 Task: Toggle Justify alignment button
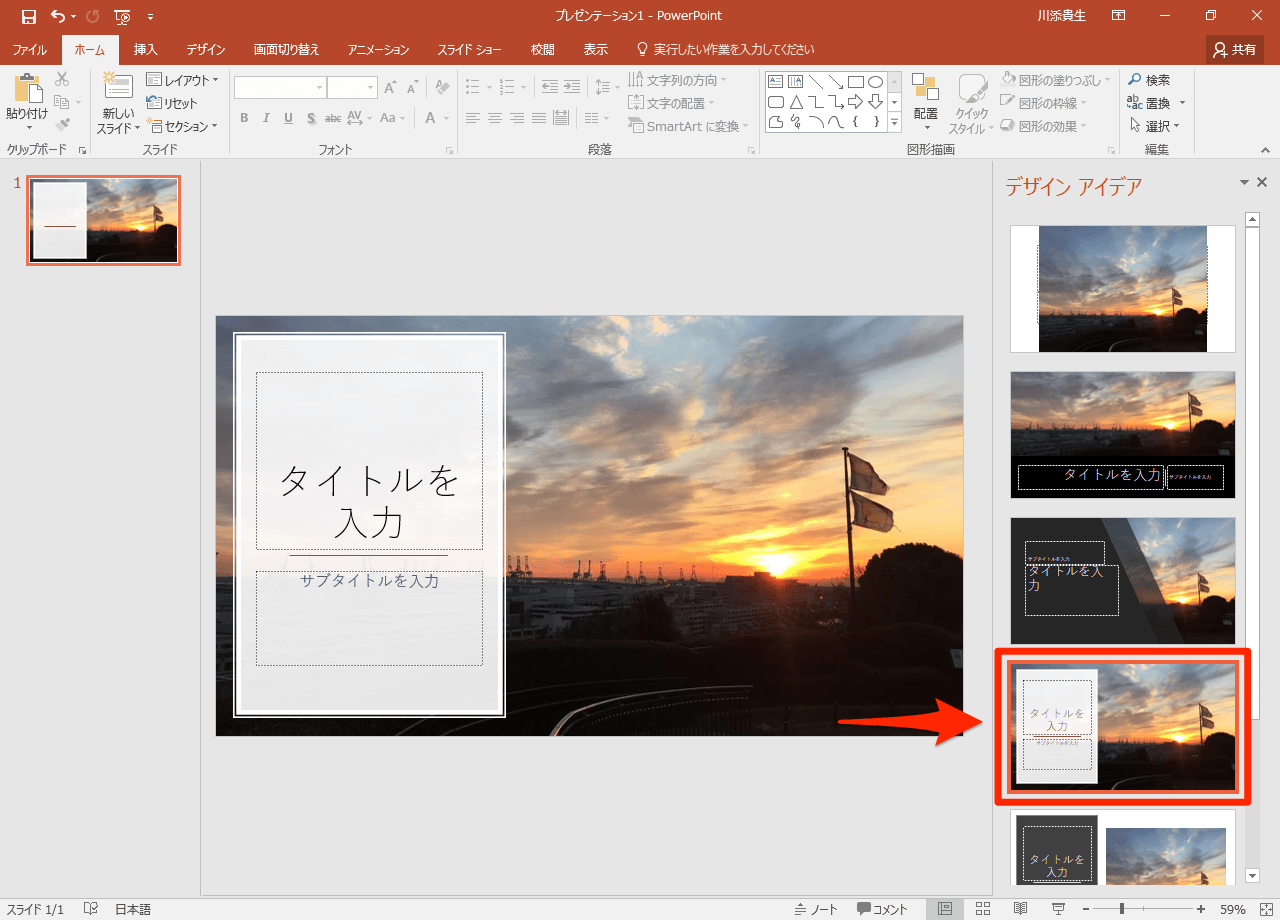coord(539,118)
